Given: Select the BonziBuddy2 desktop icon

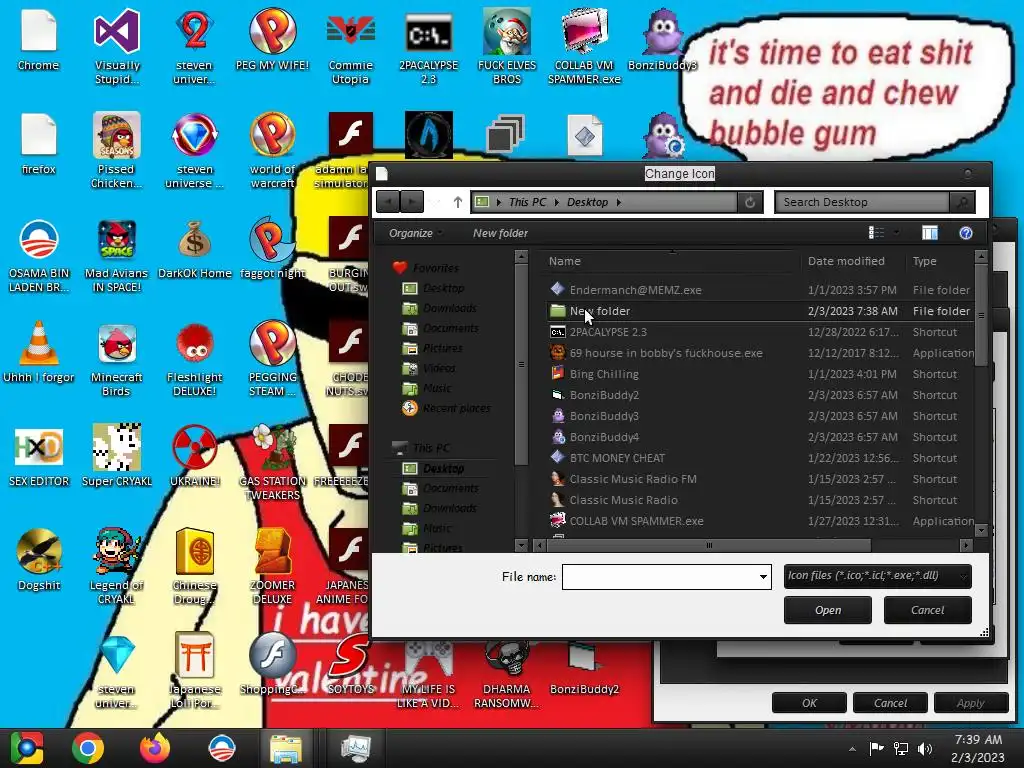Looking at the screenshot, I should coord(584,666).
